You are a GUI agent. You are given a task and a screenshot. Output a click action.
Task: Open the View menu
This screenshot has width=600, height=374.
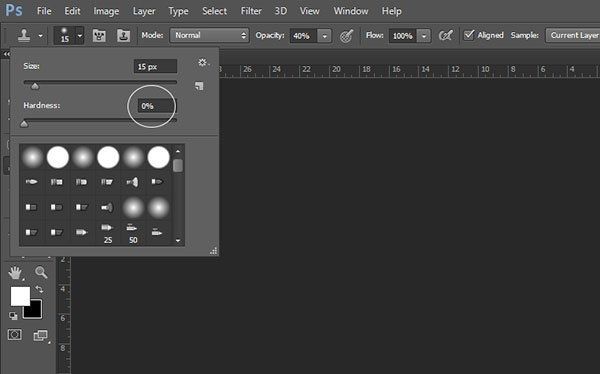(x=309, y=11)
